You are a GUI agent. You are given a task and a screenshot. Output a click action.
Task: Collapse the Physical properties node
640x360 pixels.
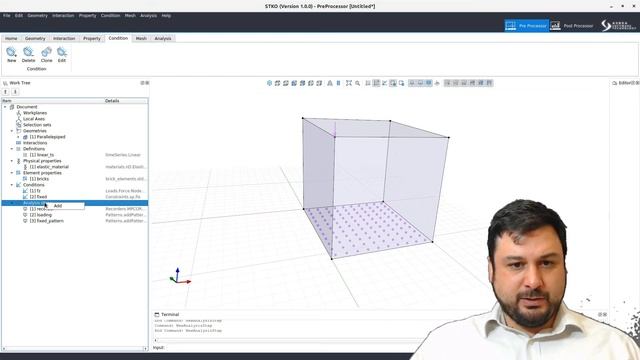click(12, 161)
